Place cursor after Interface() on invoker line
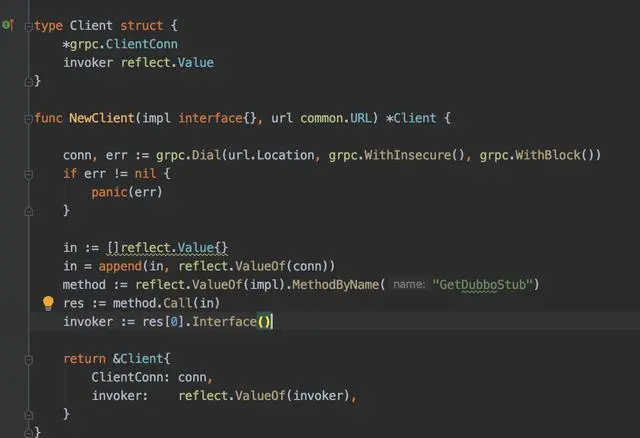 point(272,322)
